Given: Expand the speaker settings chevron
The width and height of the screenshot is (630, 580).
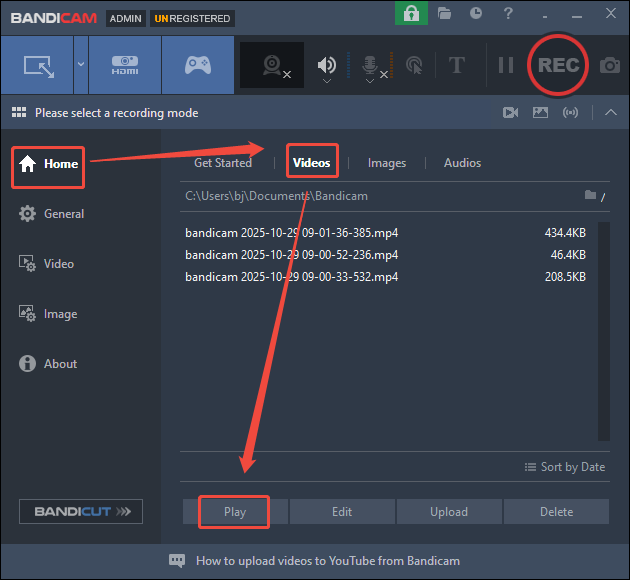Looking at the screenshot, I should click(x=327, y=82).
